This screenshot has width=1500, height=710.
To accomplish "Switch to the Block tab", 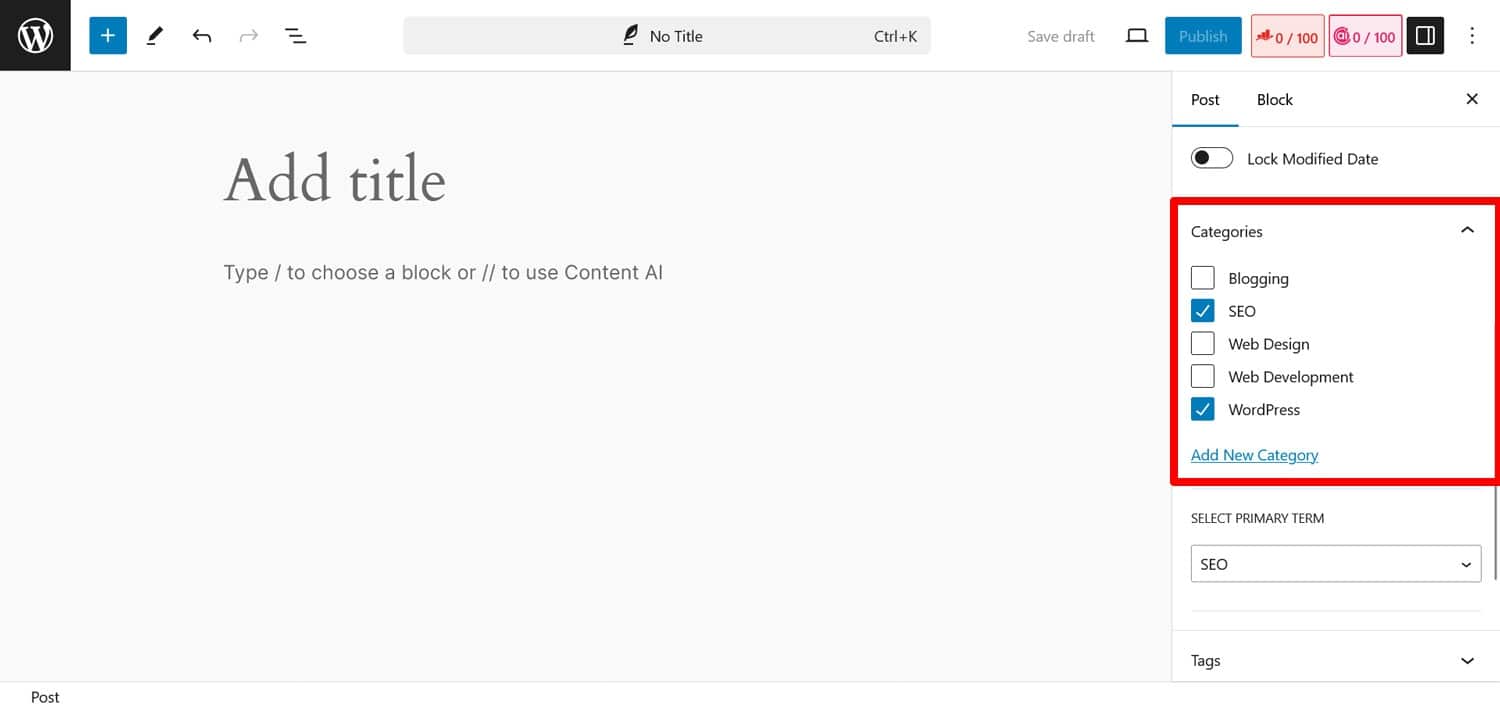I will point(1274,99).
